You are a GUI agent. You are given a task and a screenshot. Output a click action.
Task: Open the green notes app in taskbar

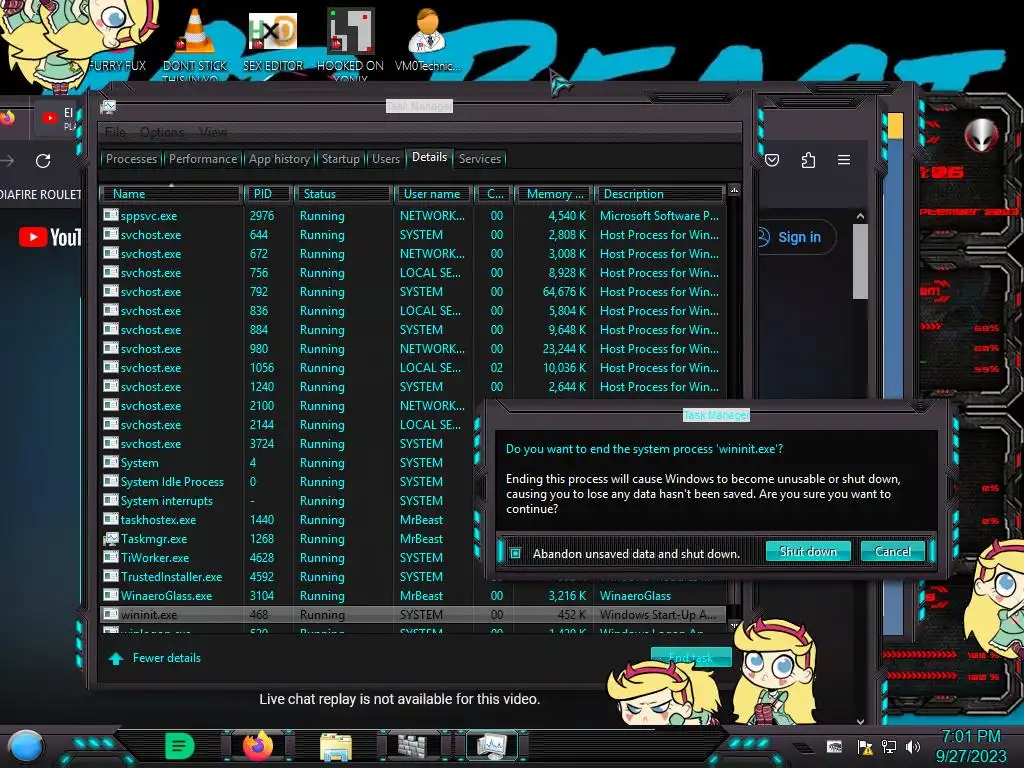click(x=180, y=746)
